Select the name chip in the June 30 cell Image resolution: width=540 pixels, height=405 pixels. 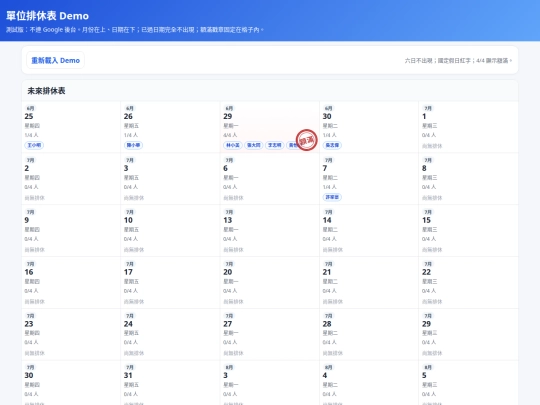point(332,145)
